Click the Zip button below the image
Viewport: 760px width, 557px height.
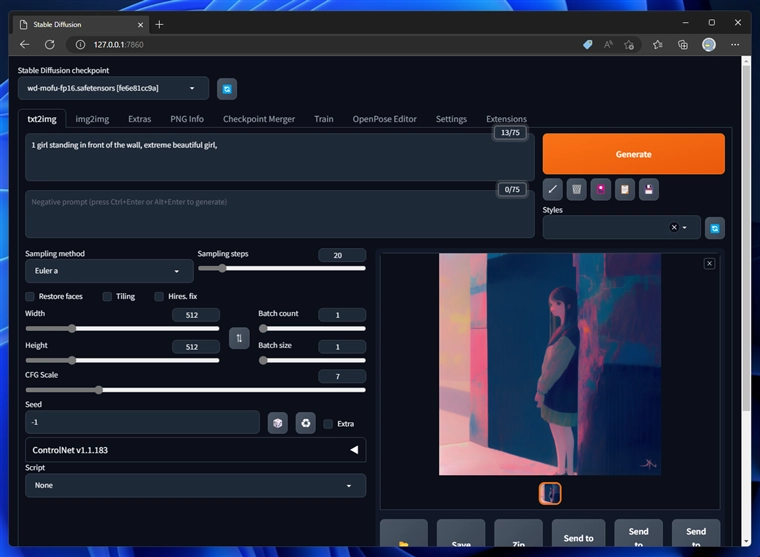(x=518, y=533)
